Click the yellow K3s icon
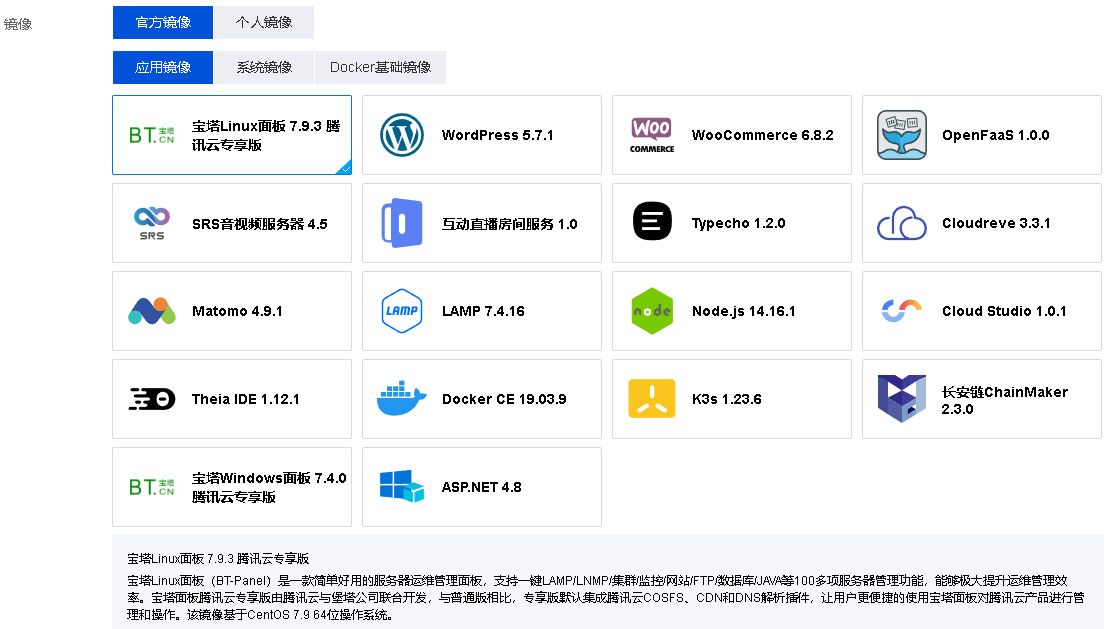 [x=652, y=398]
